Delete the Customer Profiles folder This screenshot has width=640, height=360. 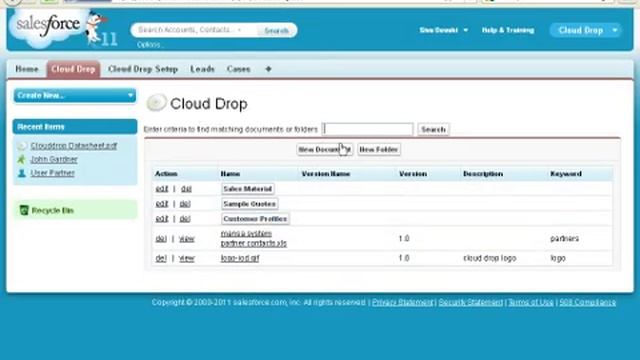[x=185, y=219]
